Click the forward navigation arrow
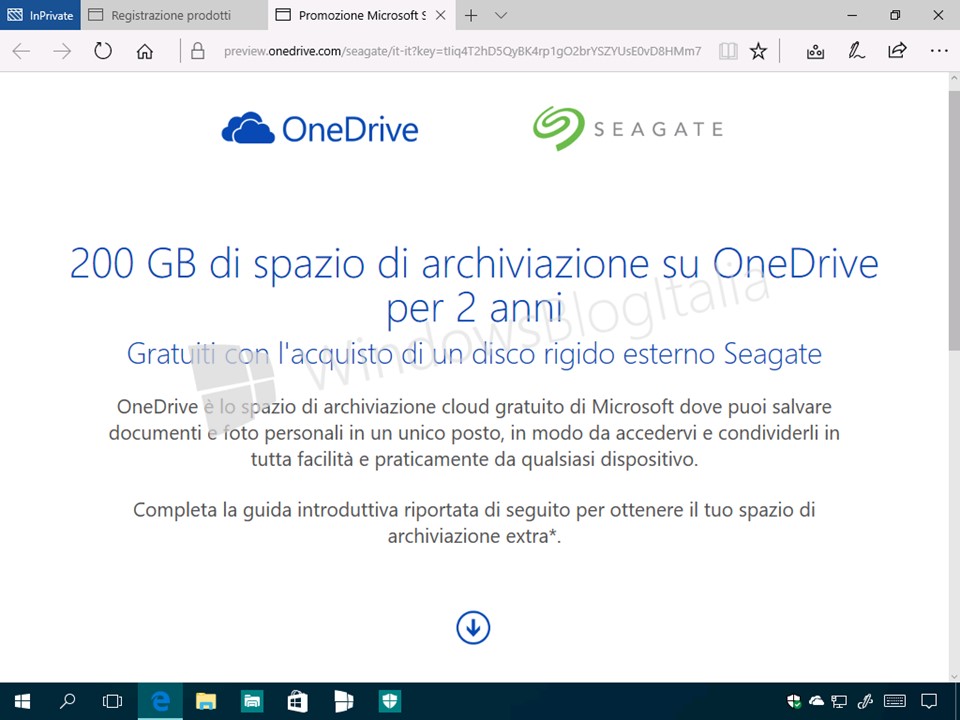The width and height of the screenshot is (960, 720). point(62,51)
